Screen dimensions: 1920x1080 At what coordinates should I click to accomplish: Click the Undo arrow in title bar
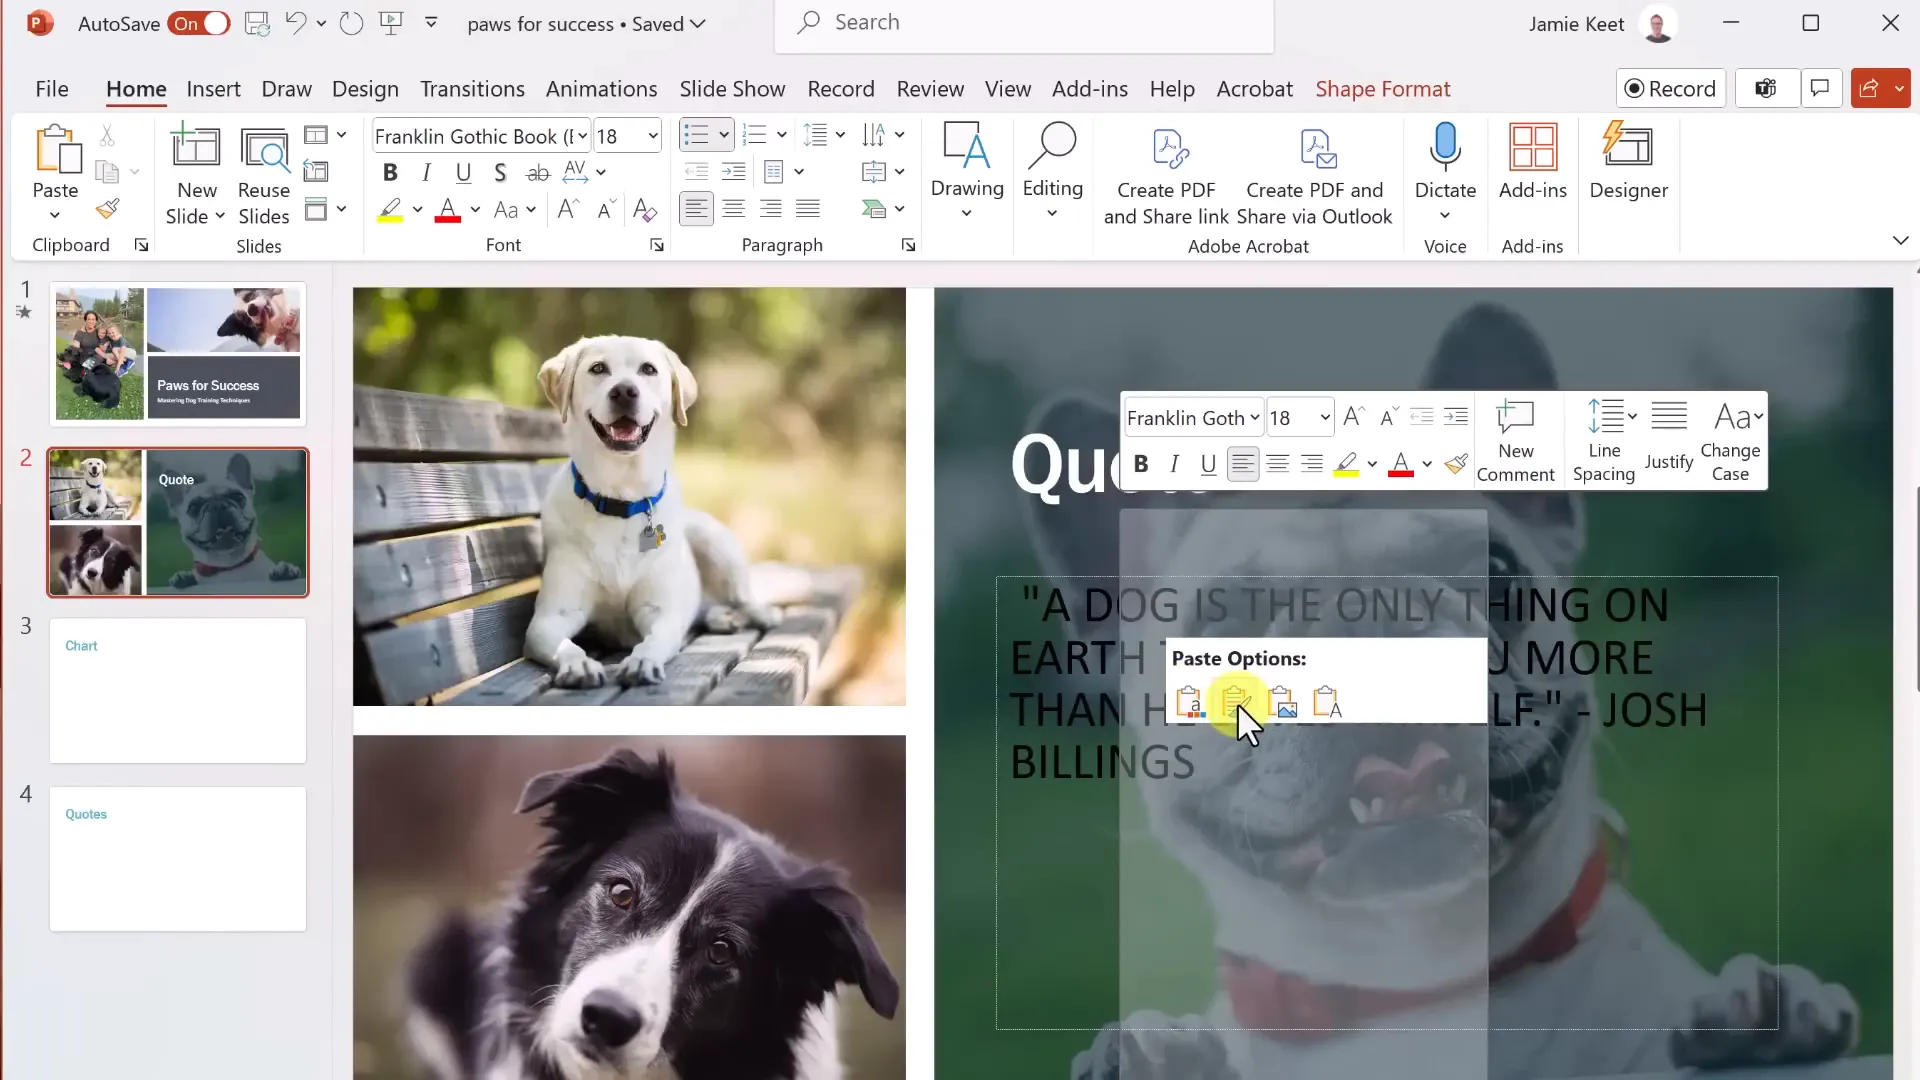pyautogui.click(x=295, y=23)
